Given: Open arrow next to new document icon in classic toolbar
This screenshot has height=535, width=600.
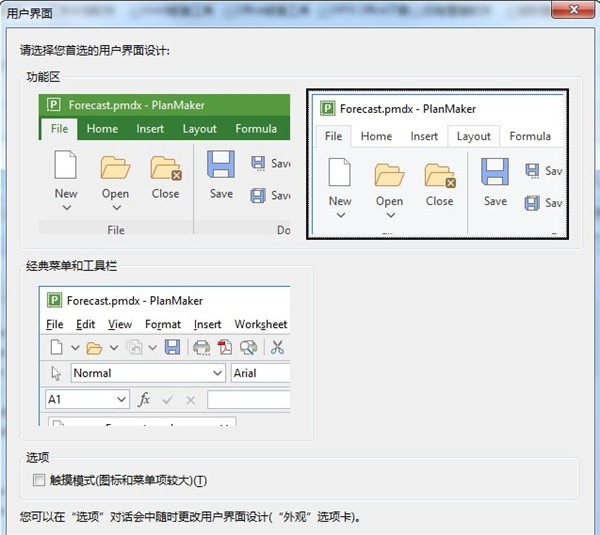Looking at the screenshot, I should pos(75,347).
